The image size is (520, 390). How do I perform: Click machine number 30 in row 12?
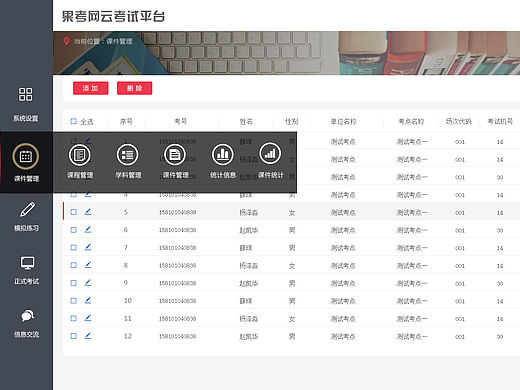tap(500, 337)
